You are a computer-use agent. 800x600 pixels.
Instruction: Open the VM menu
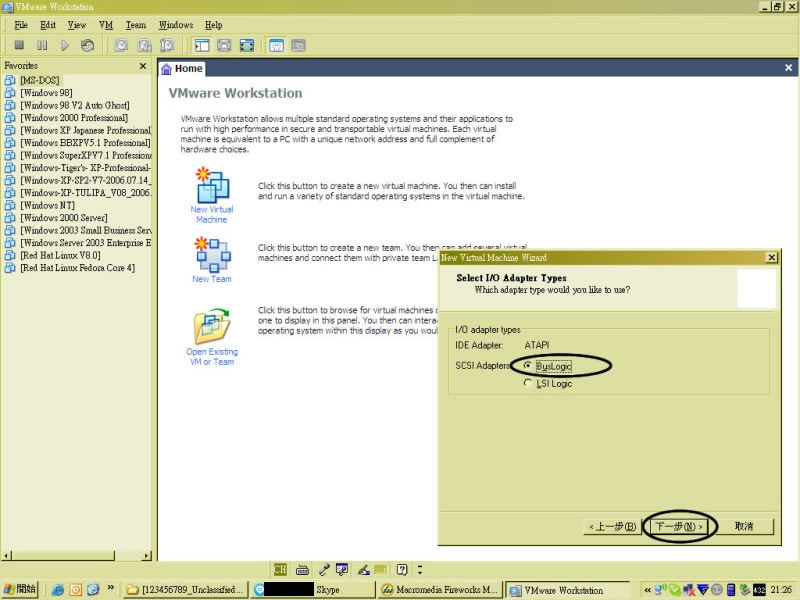tap(106, 25)
